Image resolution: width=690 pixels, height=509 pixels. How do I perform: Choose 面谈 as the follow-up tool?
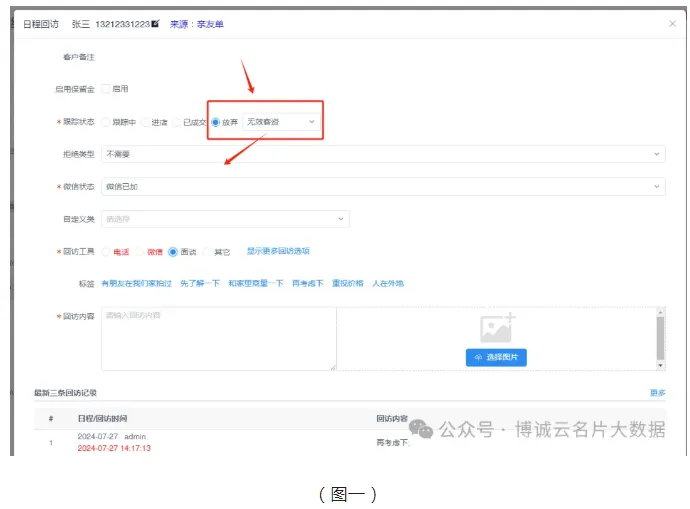[173, 251]
